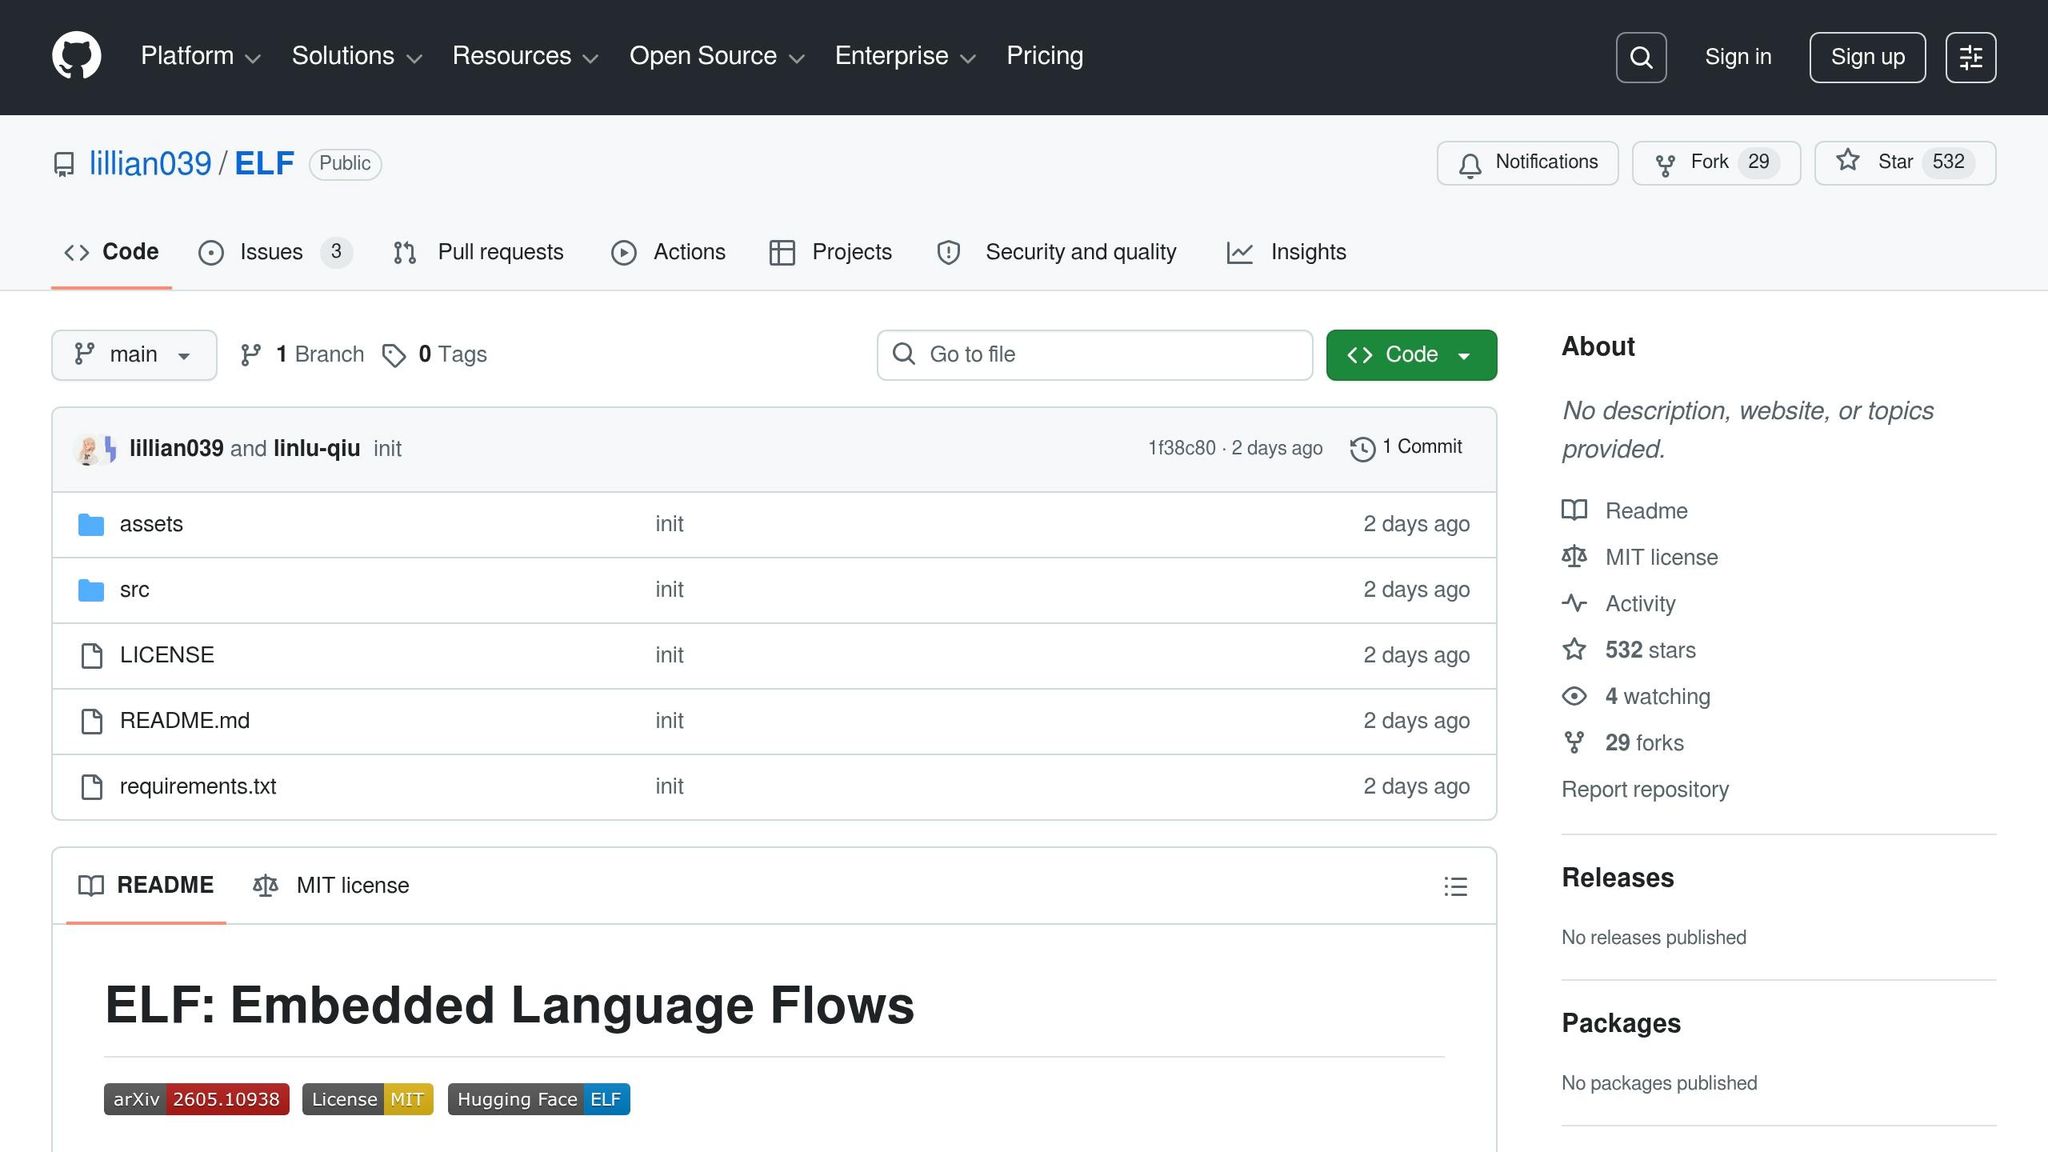Click the assets folder icon
Viewport: 2048px width, 1152px height.
click(91, 524)
